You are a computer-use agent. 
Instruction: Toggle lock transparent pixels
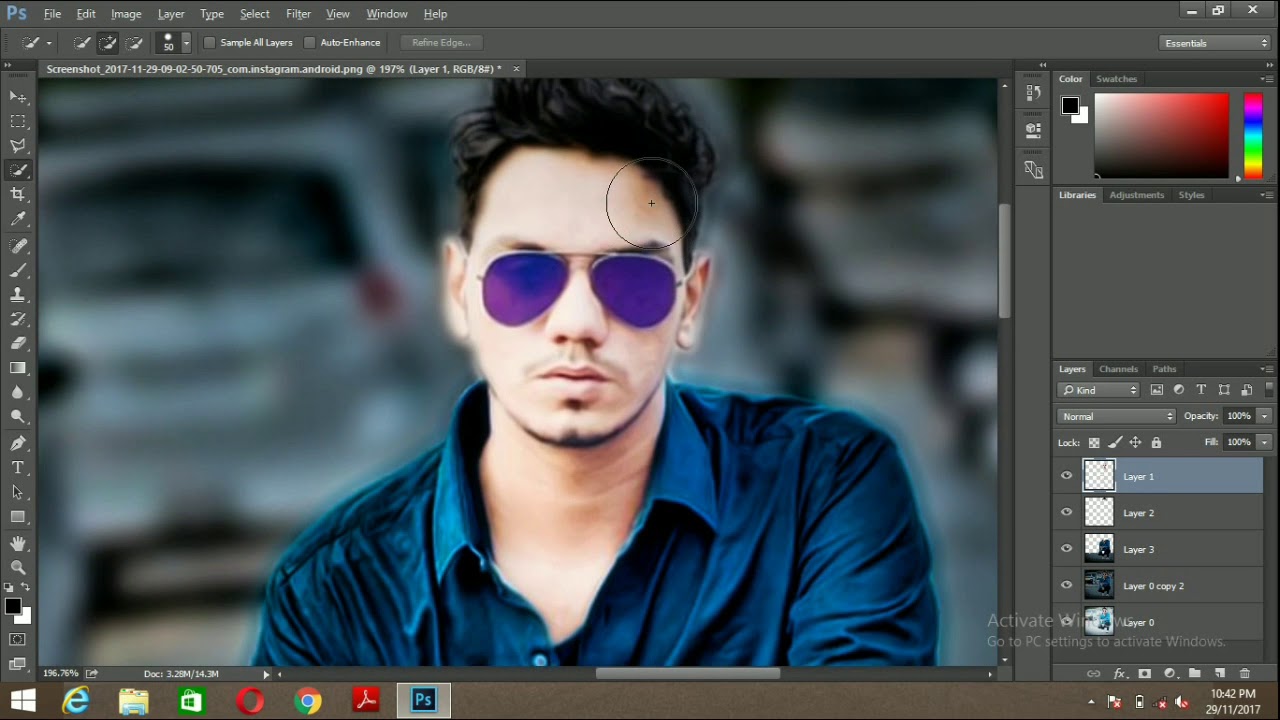click(x=1094, y=442)
